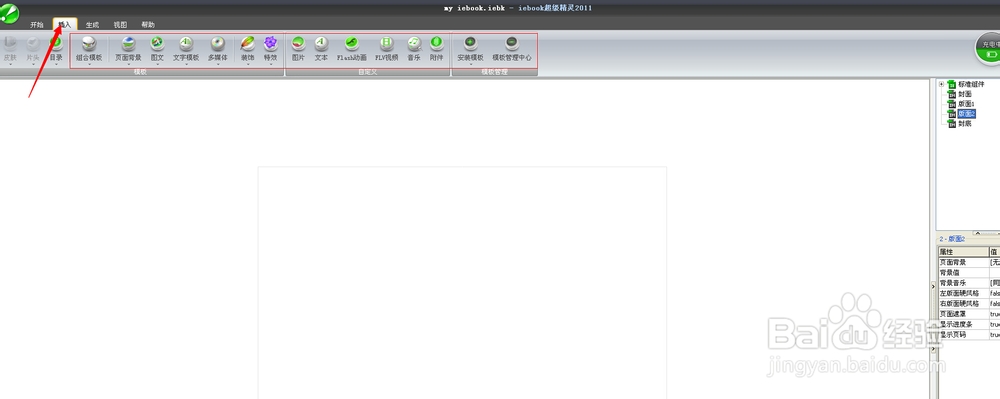1000x399 pixels.
Task: Click the 页面遮罩 property row
Action: (x=969, y=314)
